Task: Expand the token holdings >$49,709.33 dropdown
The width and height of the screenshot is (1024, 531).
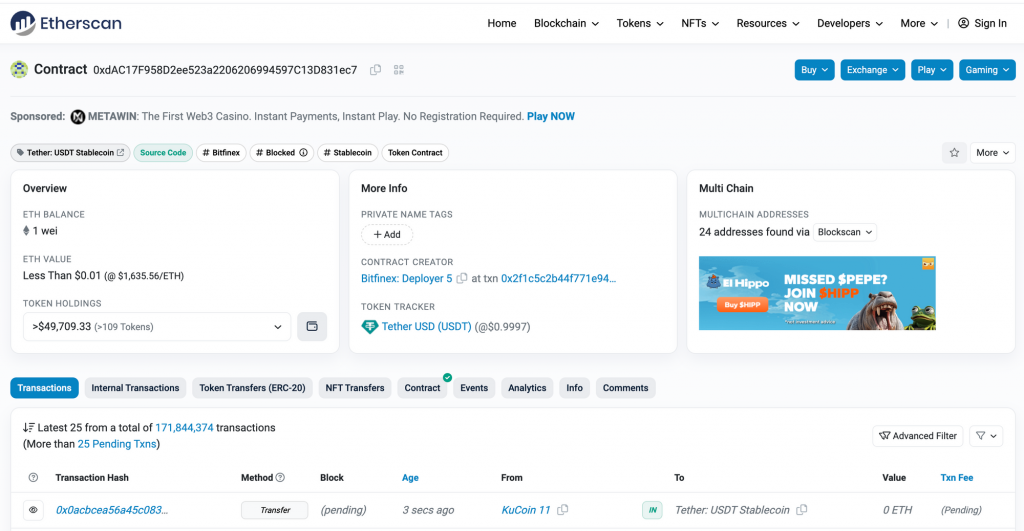Action: coord(157,327)
